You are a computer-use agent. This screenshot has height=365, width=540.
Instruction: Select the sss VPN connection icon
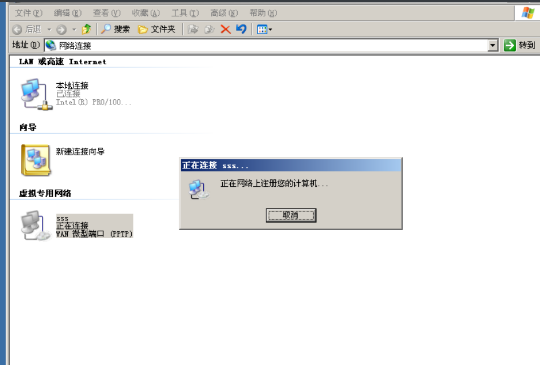[x=35, y=226]
